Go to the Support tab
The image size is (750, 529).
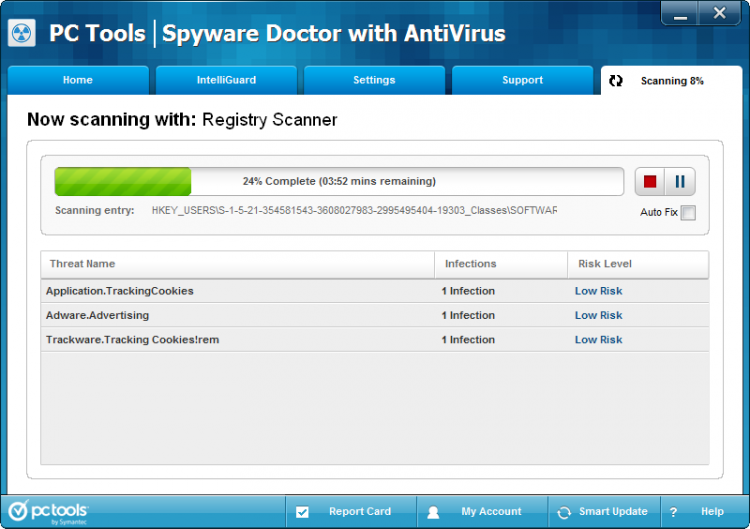pos(522,80)
